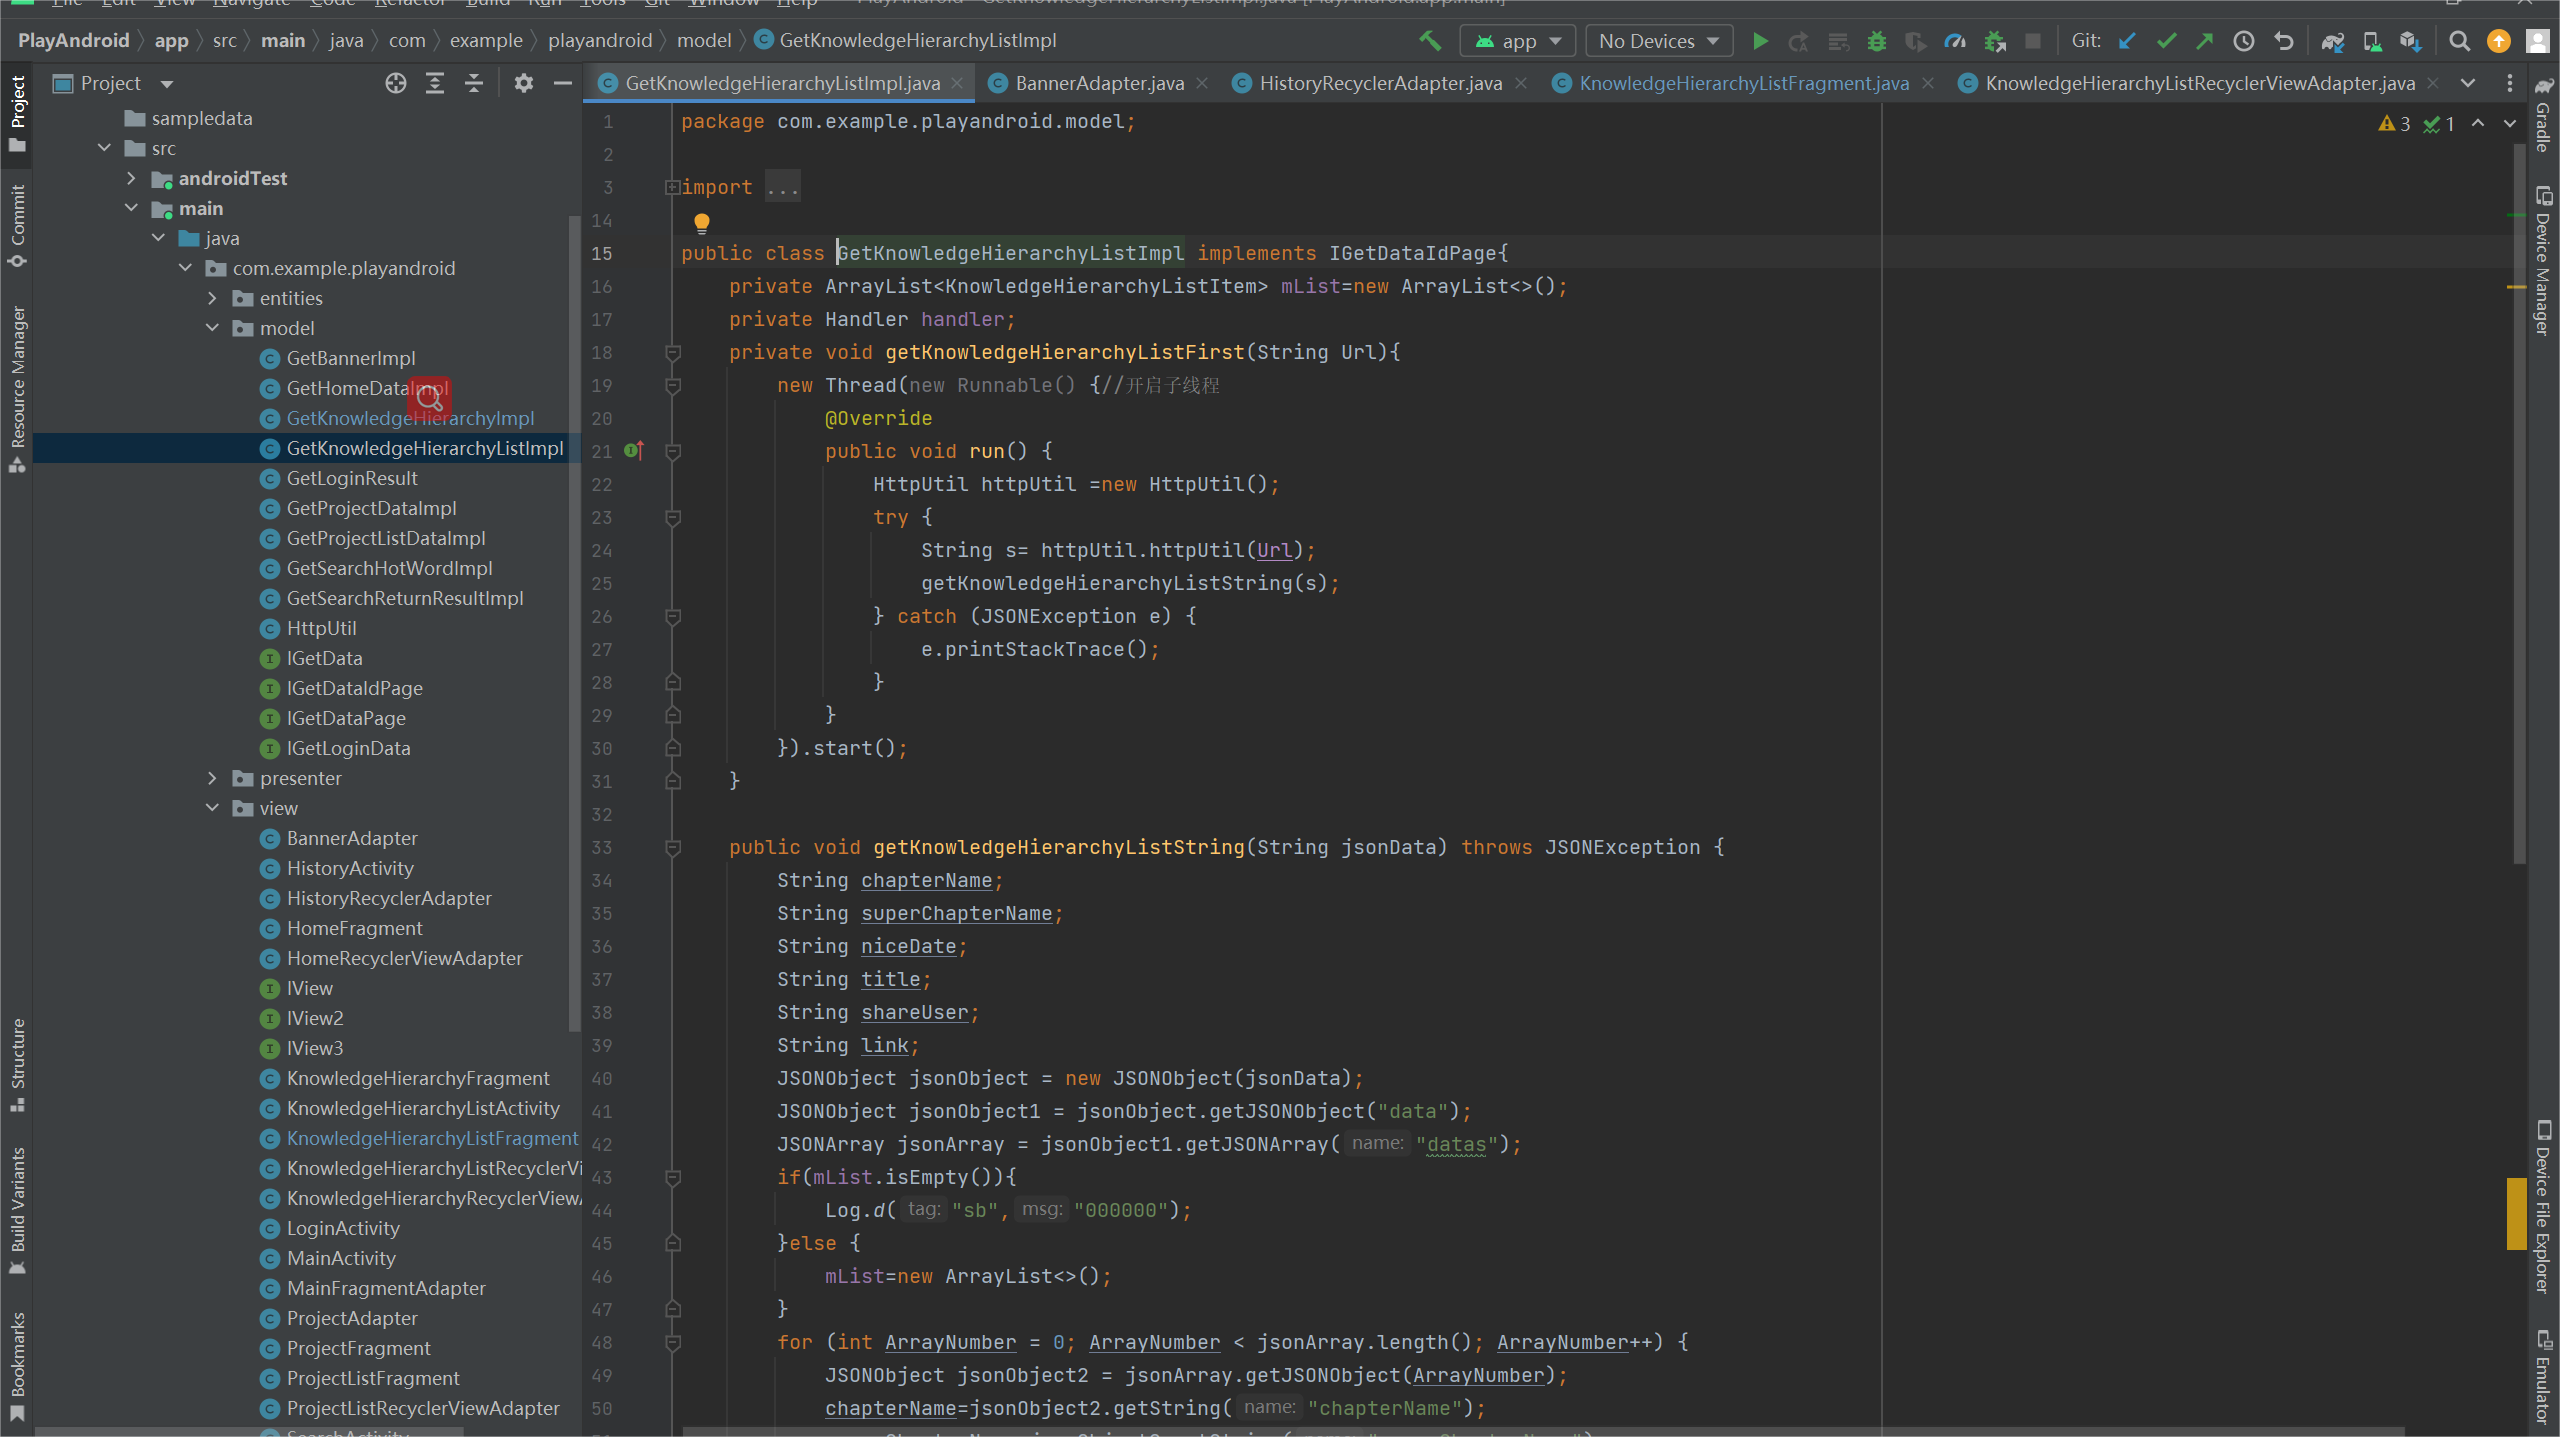Debug app with the green bug icon
Image resolution: width=2560 pixels, height=1437 pixels.
pos(1876,41)
